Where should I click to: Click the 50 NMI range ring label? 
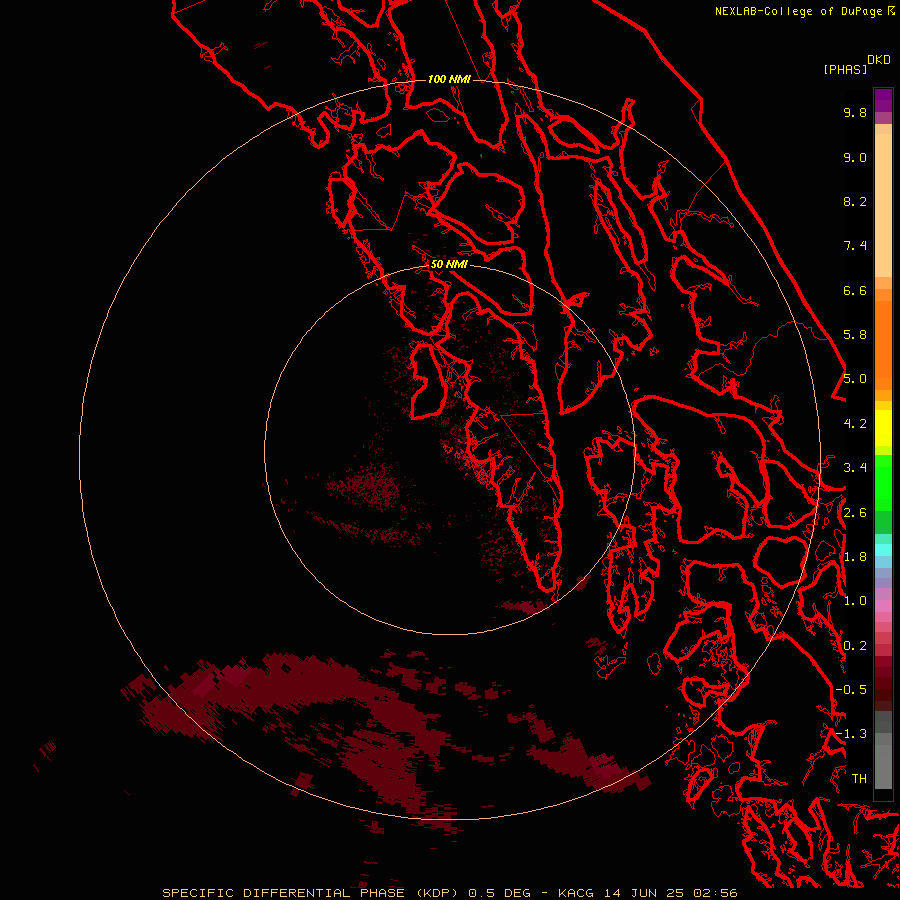(x=449, y=264)
